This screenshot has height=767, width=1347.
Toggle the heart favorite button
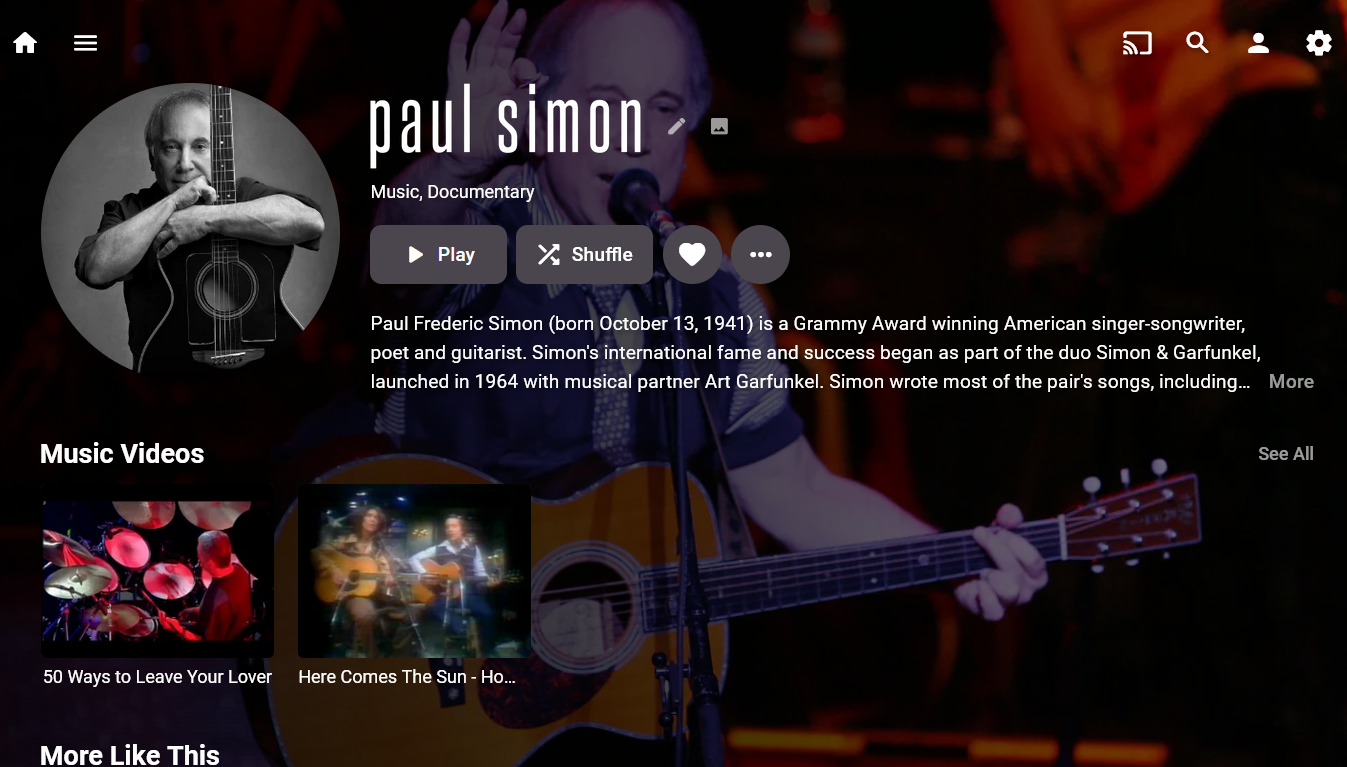pyautogui.click(x=692, y=254)
